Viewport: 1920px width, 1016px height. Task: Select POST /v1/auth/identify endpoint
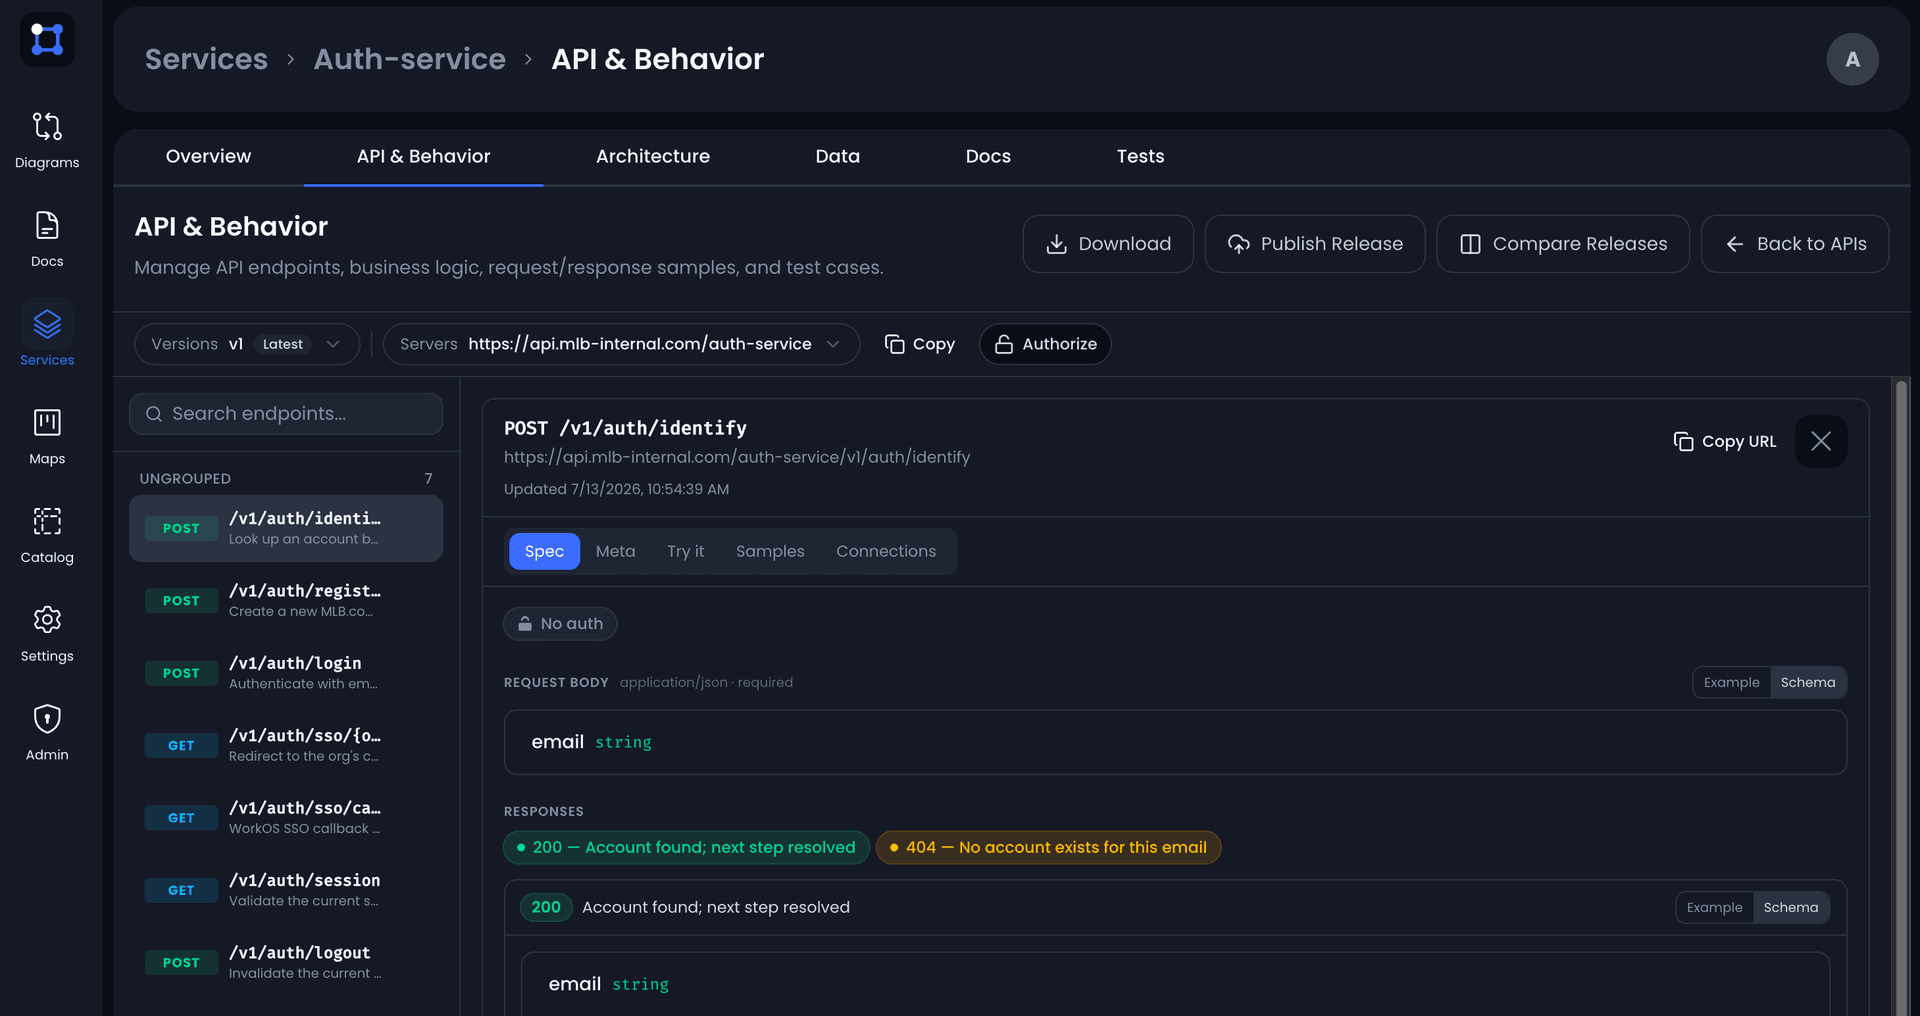tap(286, 528)
